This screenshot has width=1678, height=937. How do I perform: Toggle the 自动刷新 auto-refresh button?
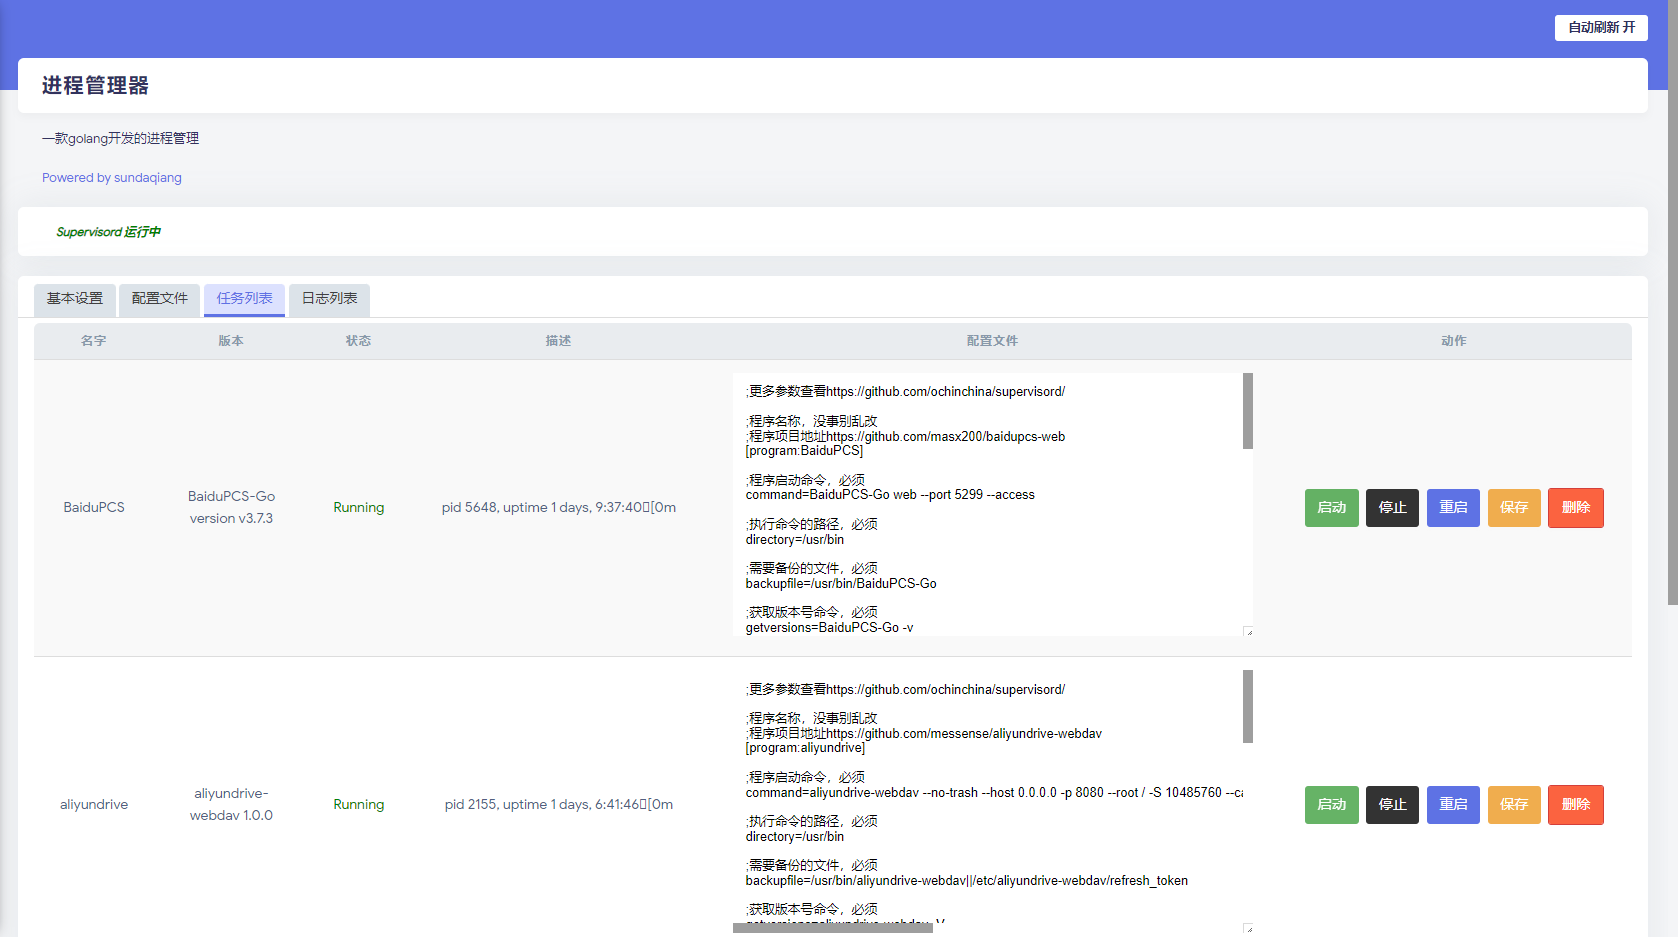(x=1601, y=28)
